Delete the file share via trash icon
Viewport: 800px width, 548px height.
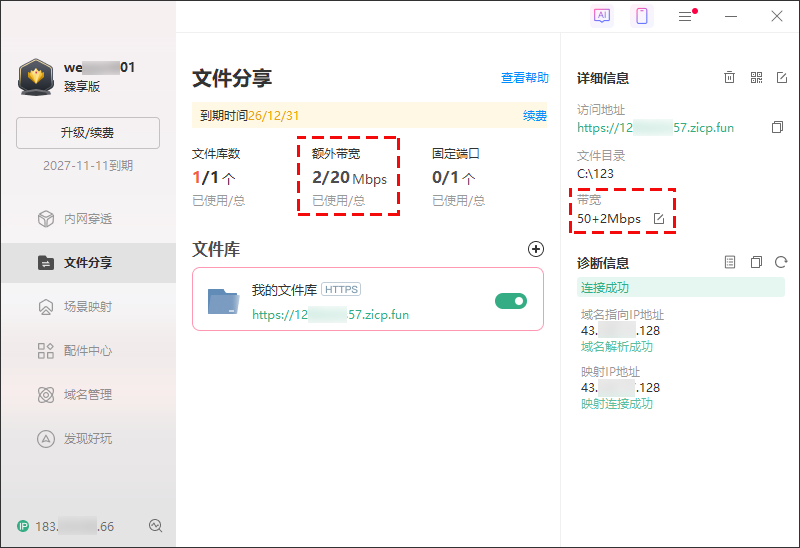(730, 78)
